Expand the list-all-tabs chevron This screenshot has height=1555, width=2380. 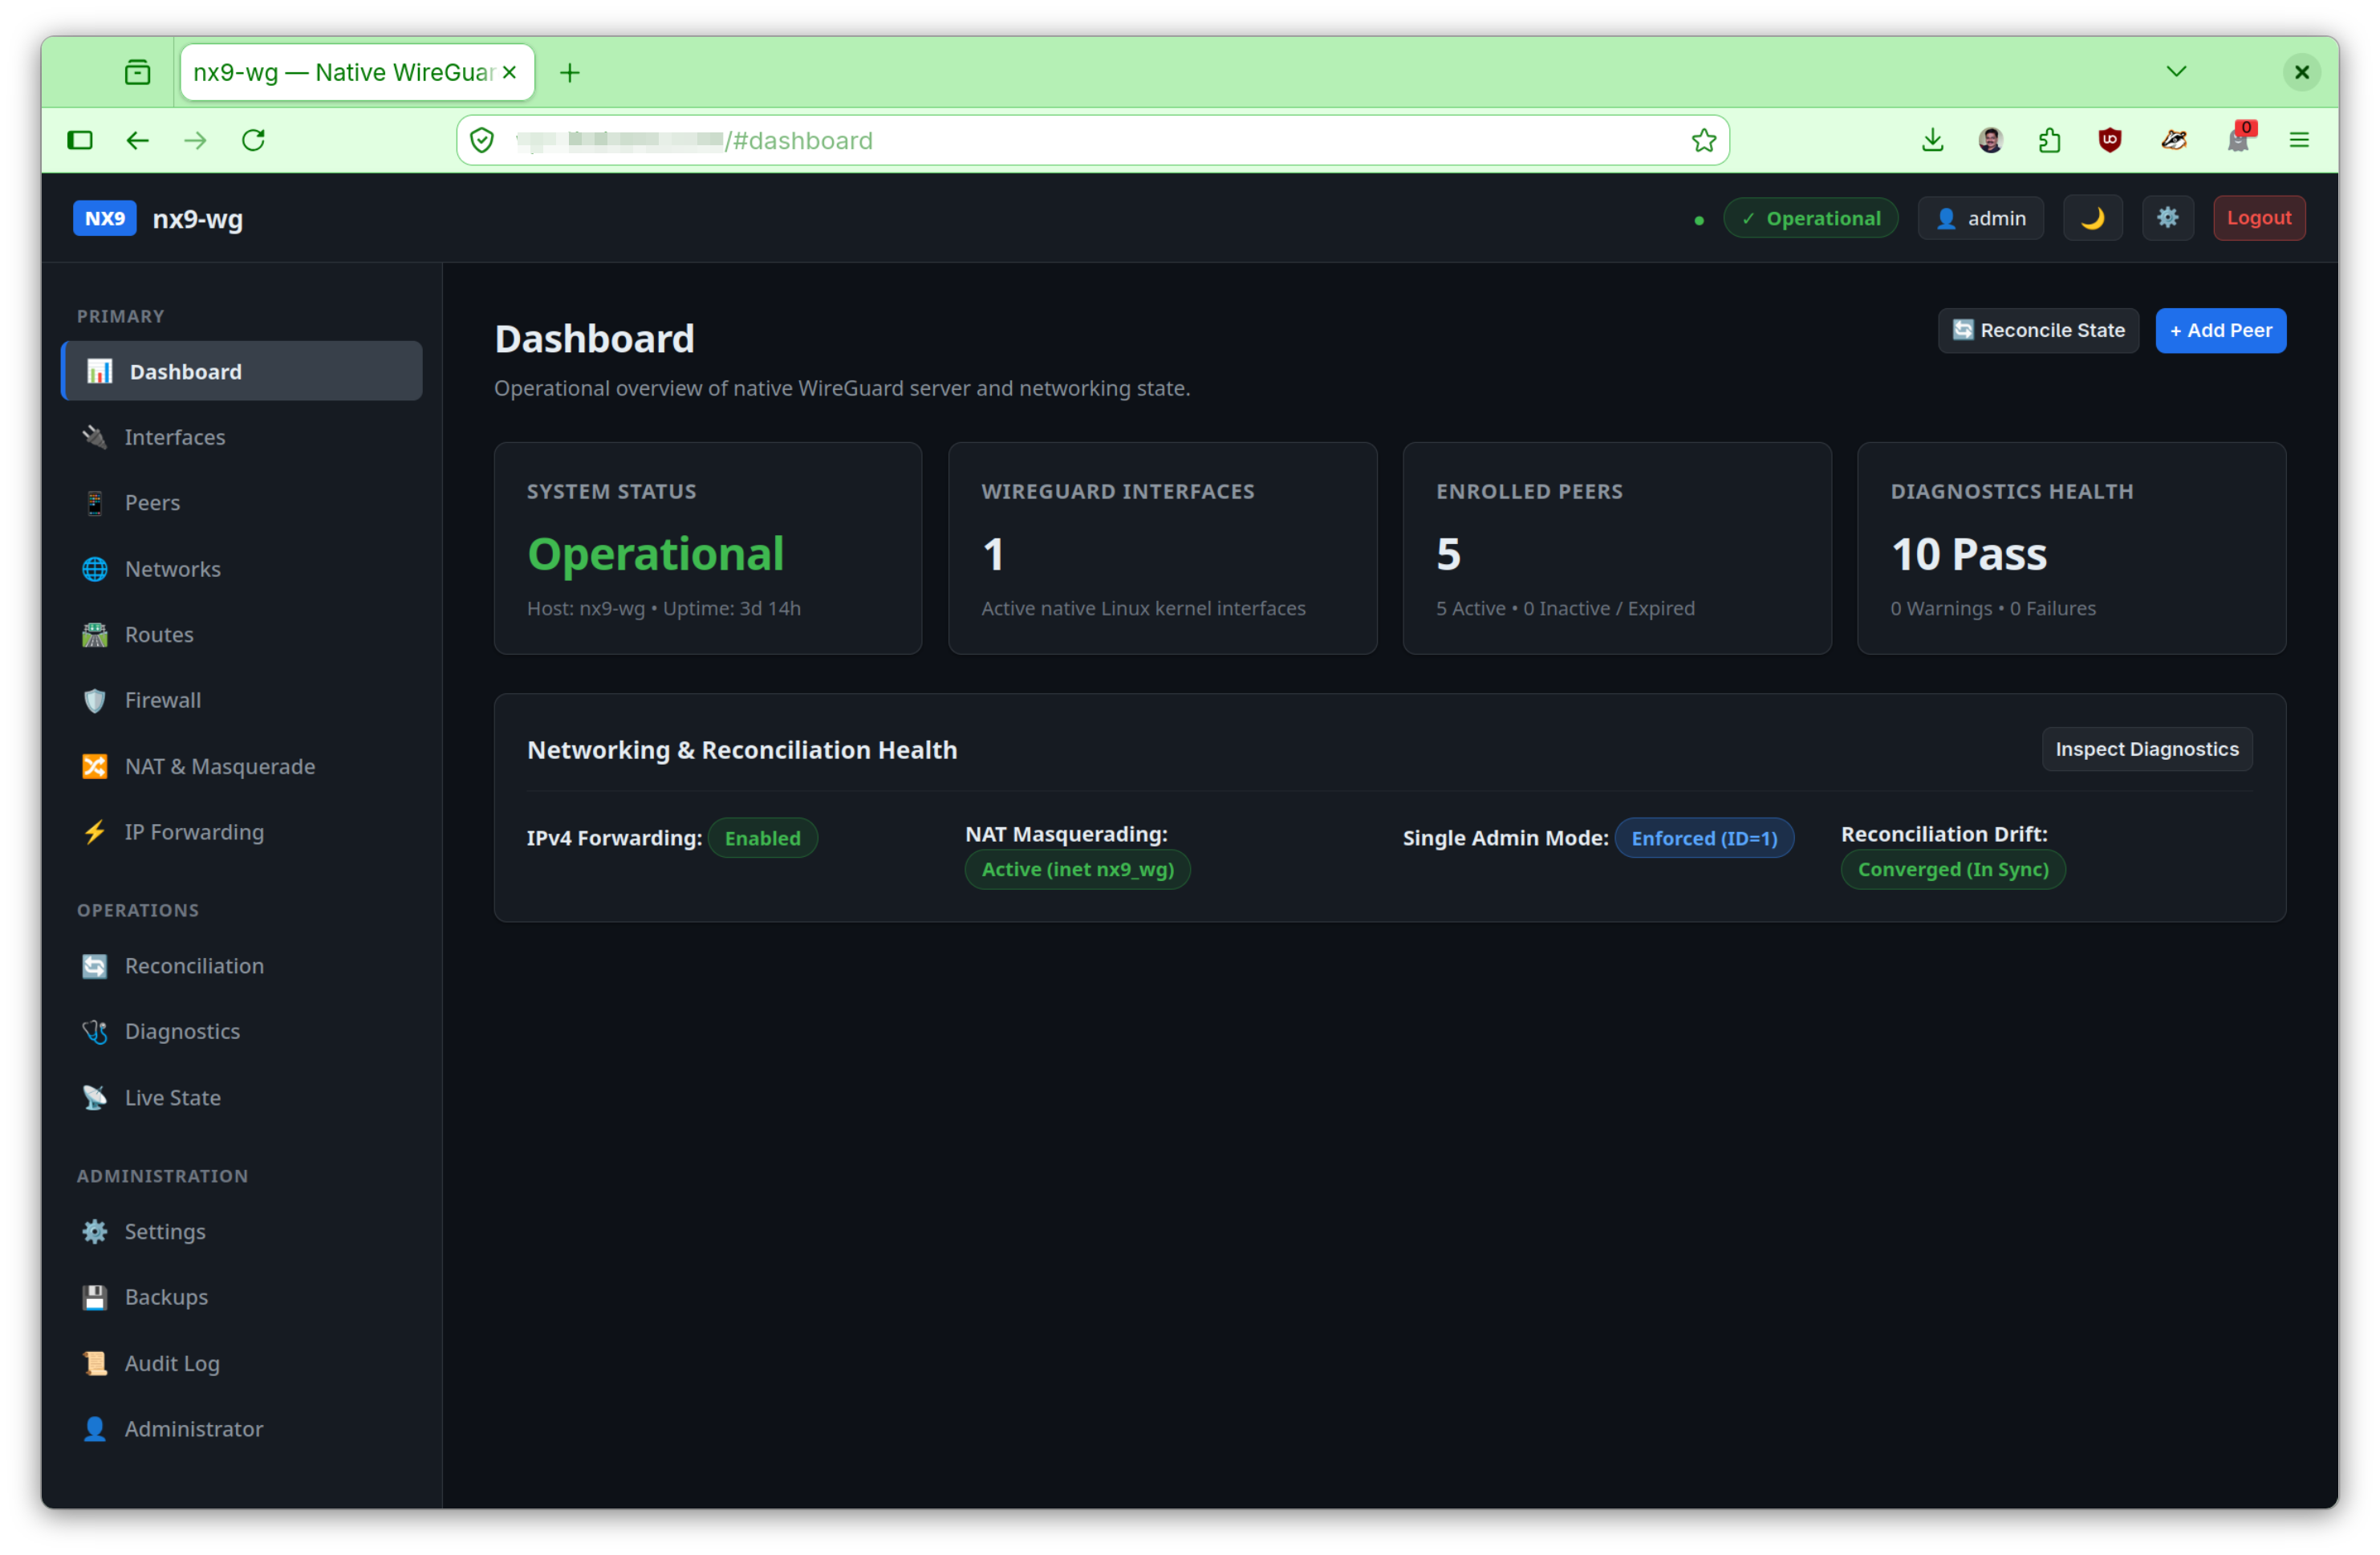[2175, 72]
